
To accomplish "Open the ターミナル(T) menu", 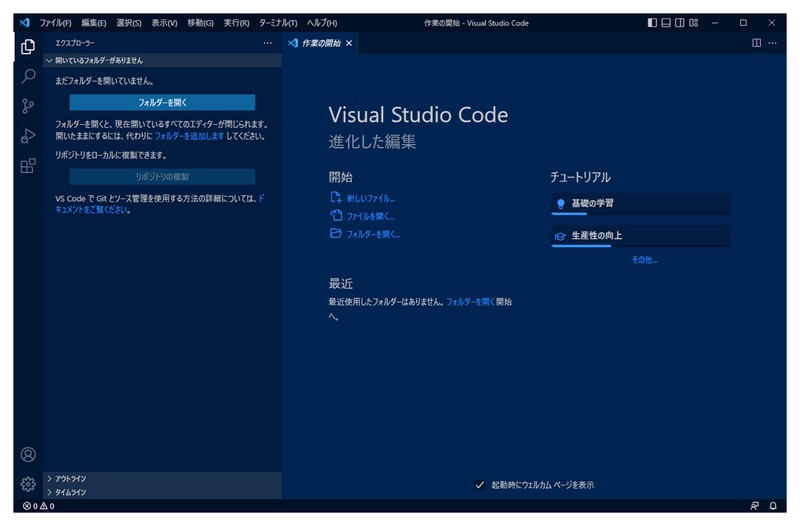I will (x=278, y=23).
